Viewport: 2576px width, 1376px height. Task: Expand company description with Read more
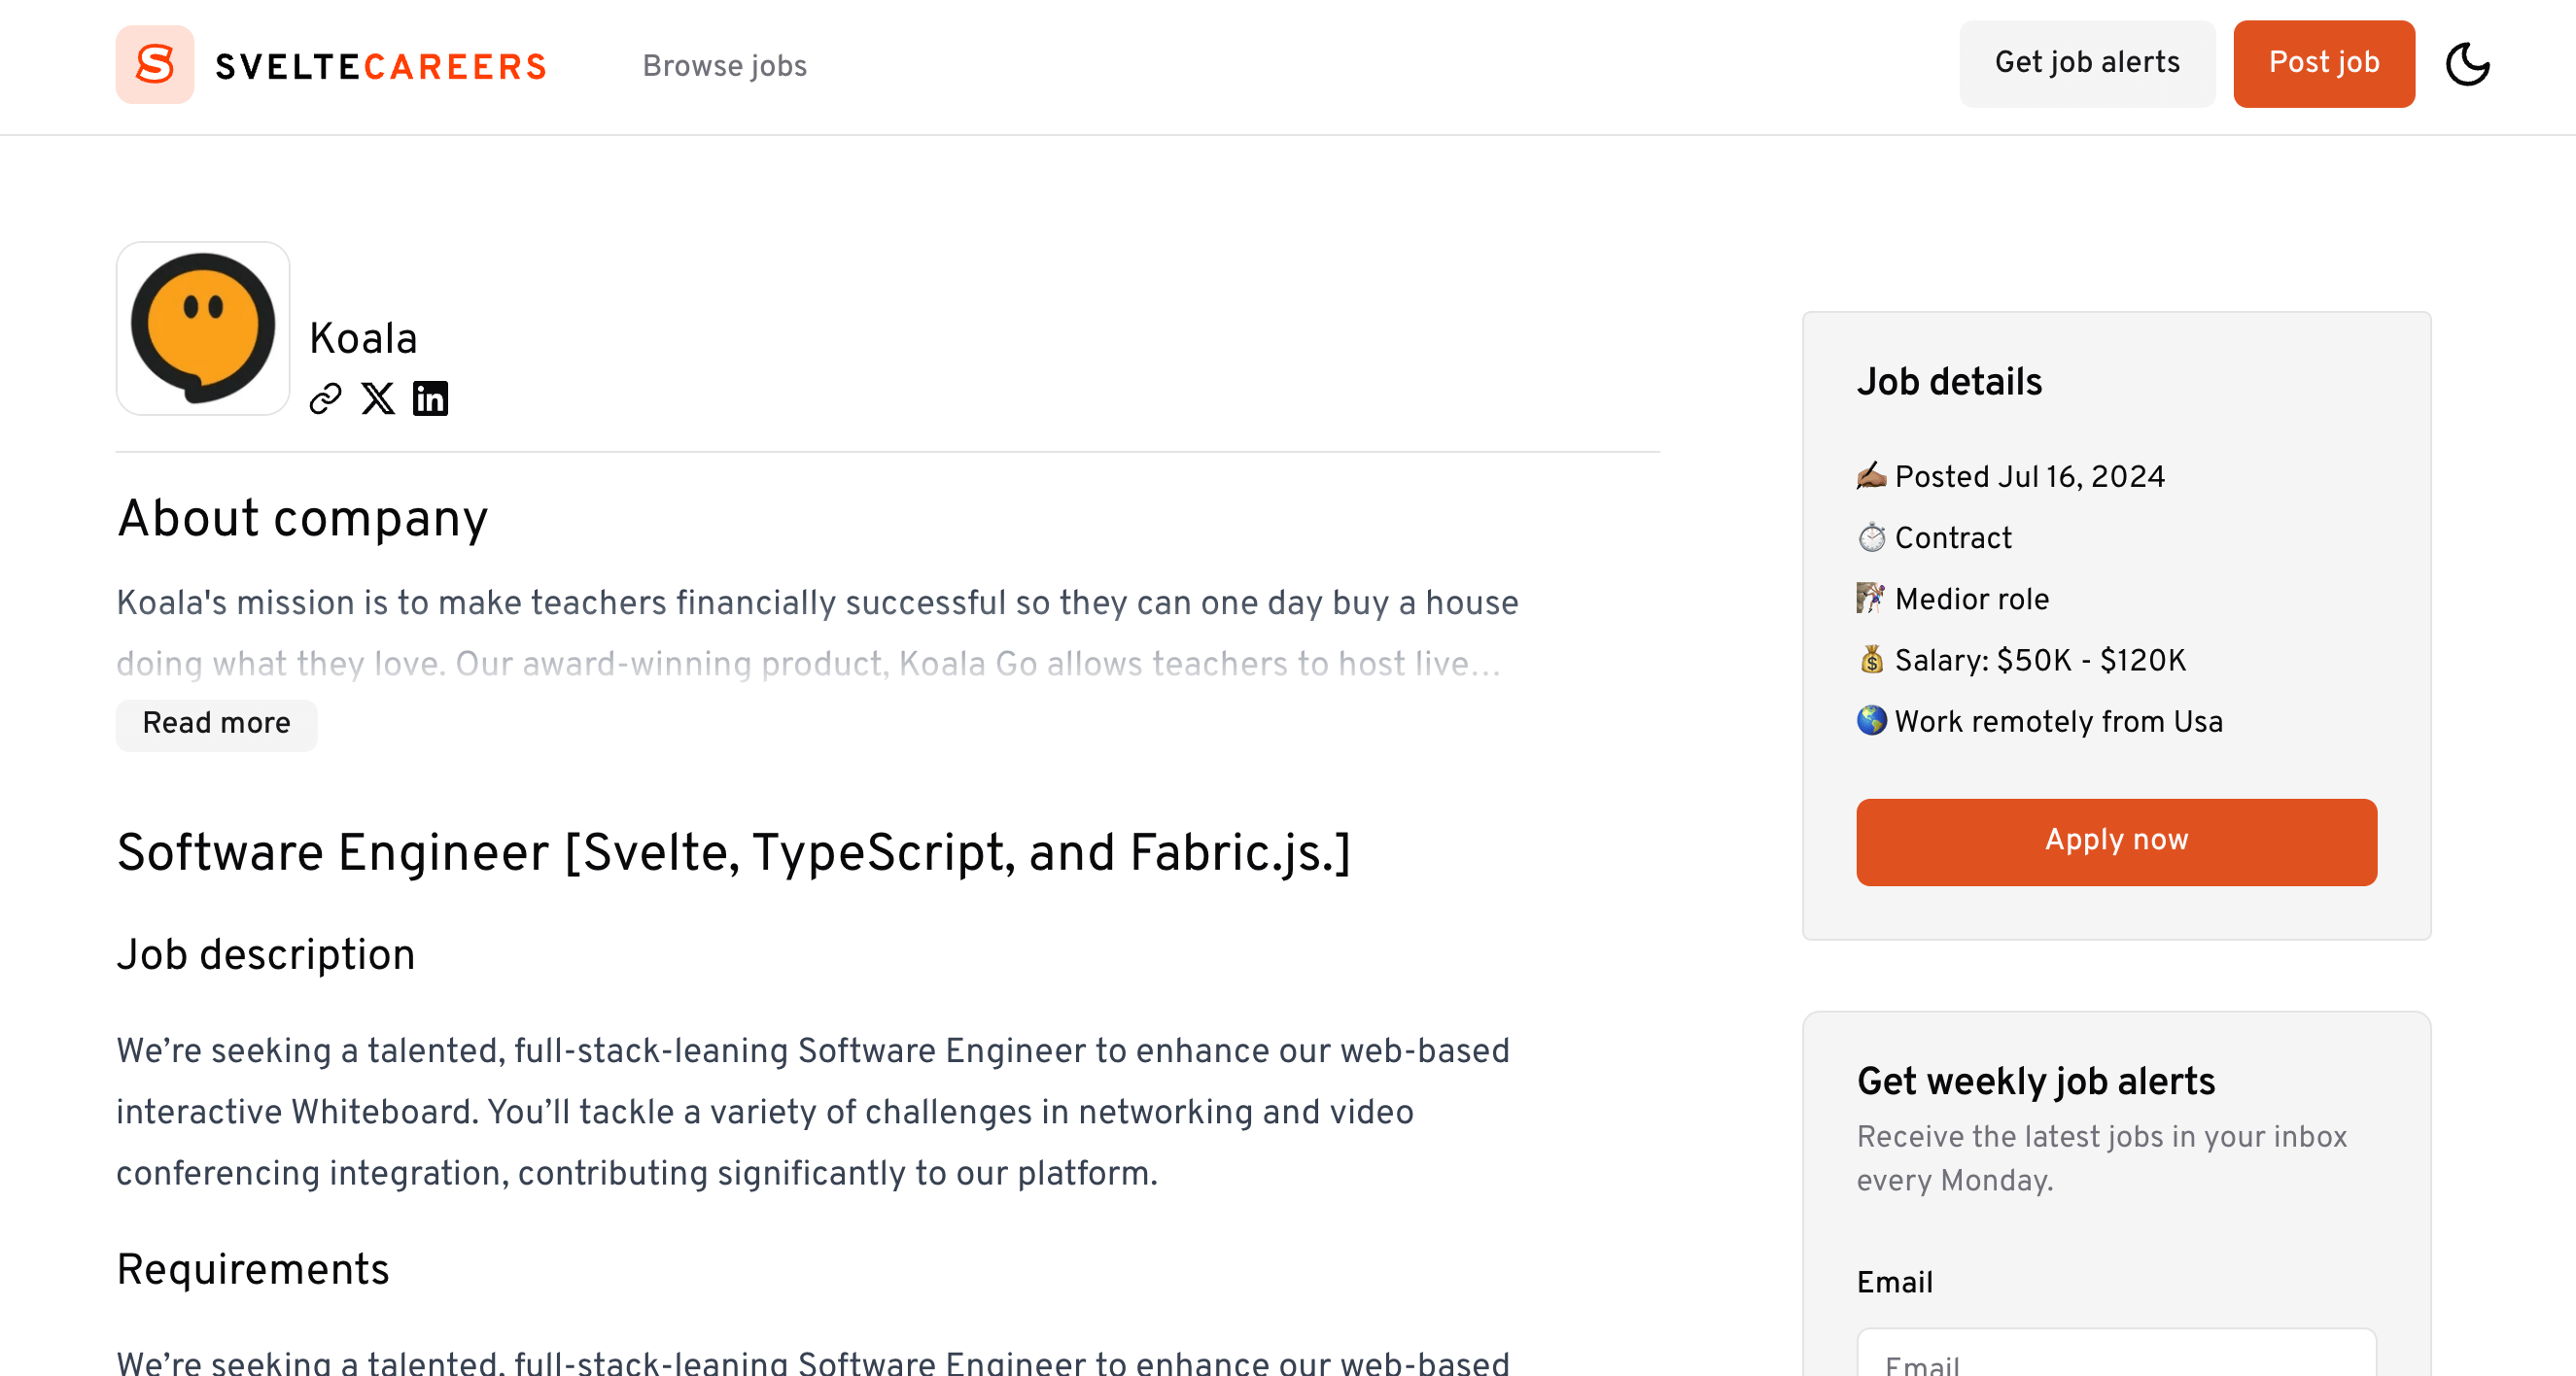(x=216, y=724)
